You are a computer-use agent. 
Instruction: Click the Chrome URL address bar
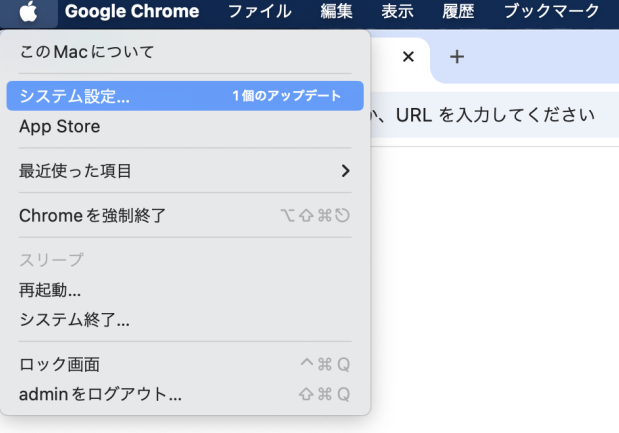click(493, 115)
